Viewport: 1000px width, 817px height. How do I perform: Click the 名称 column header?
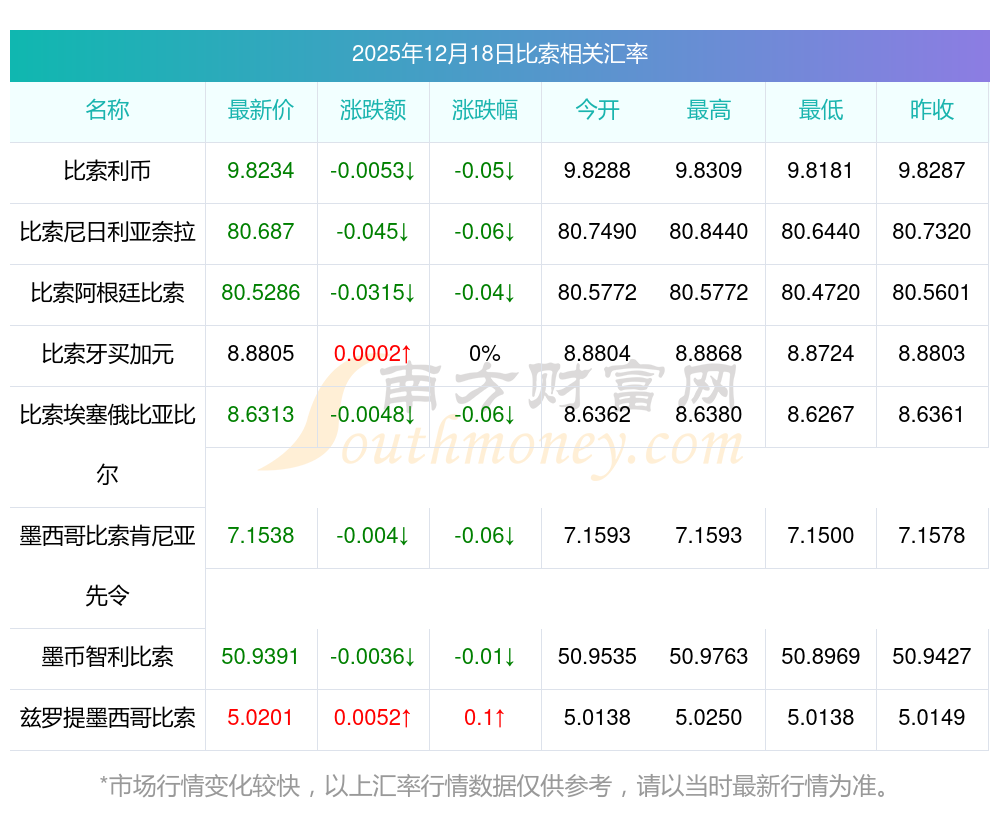[x=107, y=111]
